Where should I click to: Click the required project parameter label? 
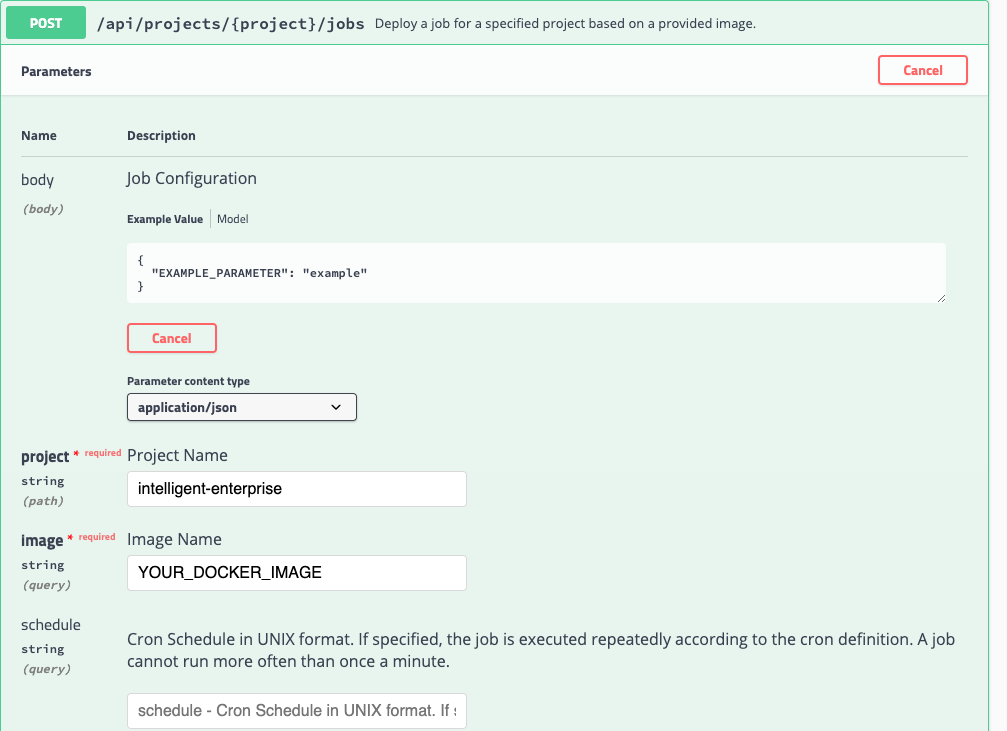click(45, 457)
